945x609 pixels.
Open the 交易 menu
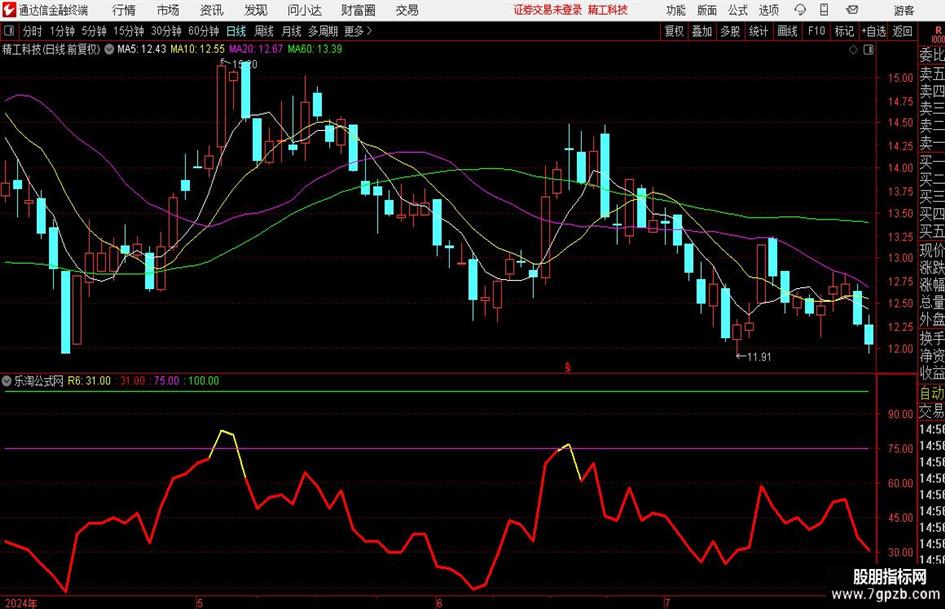[x=407, y=10]
